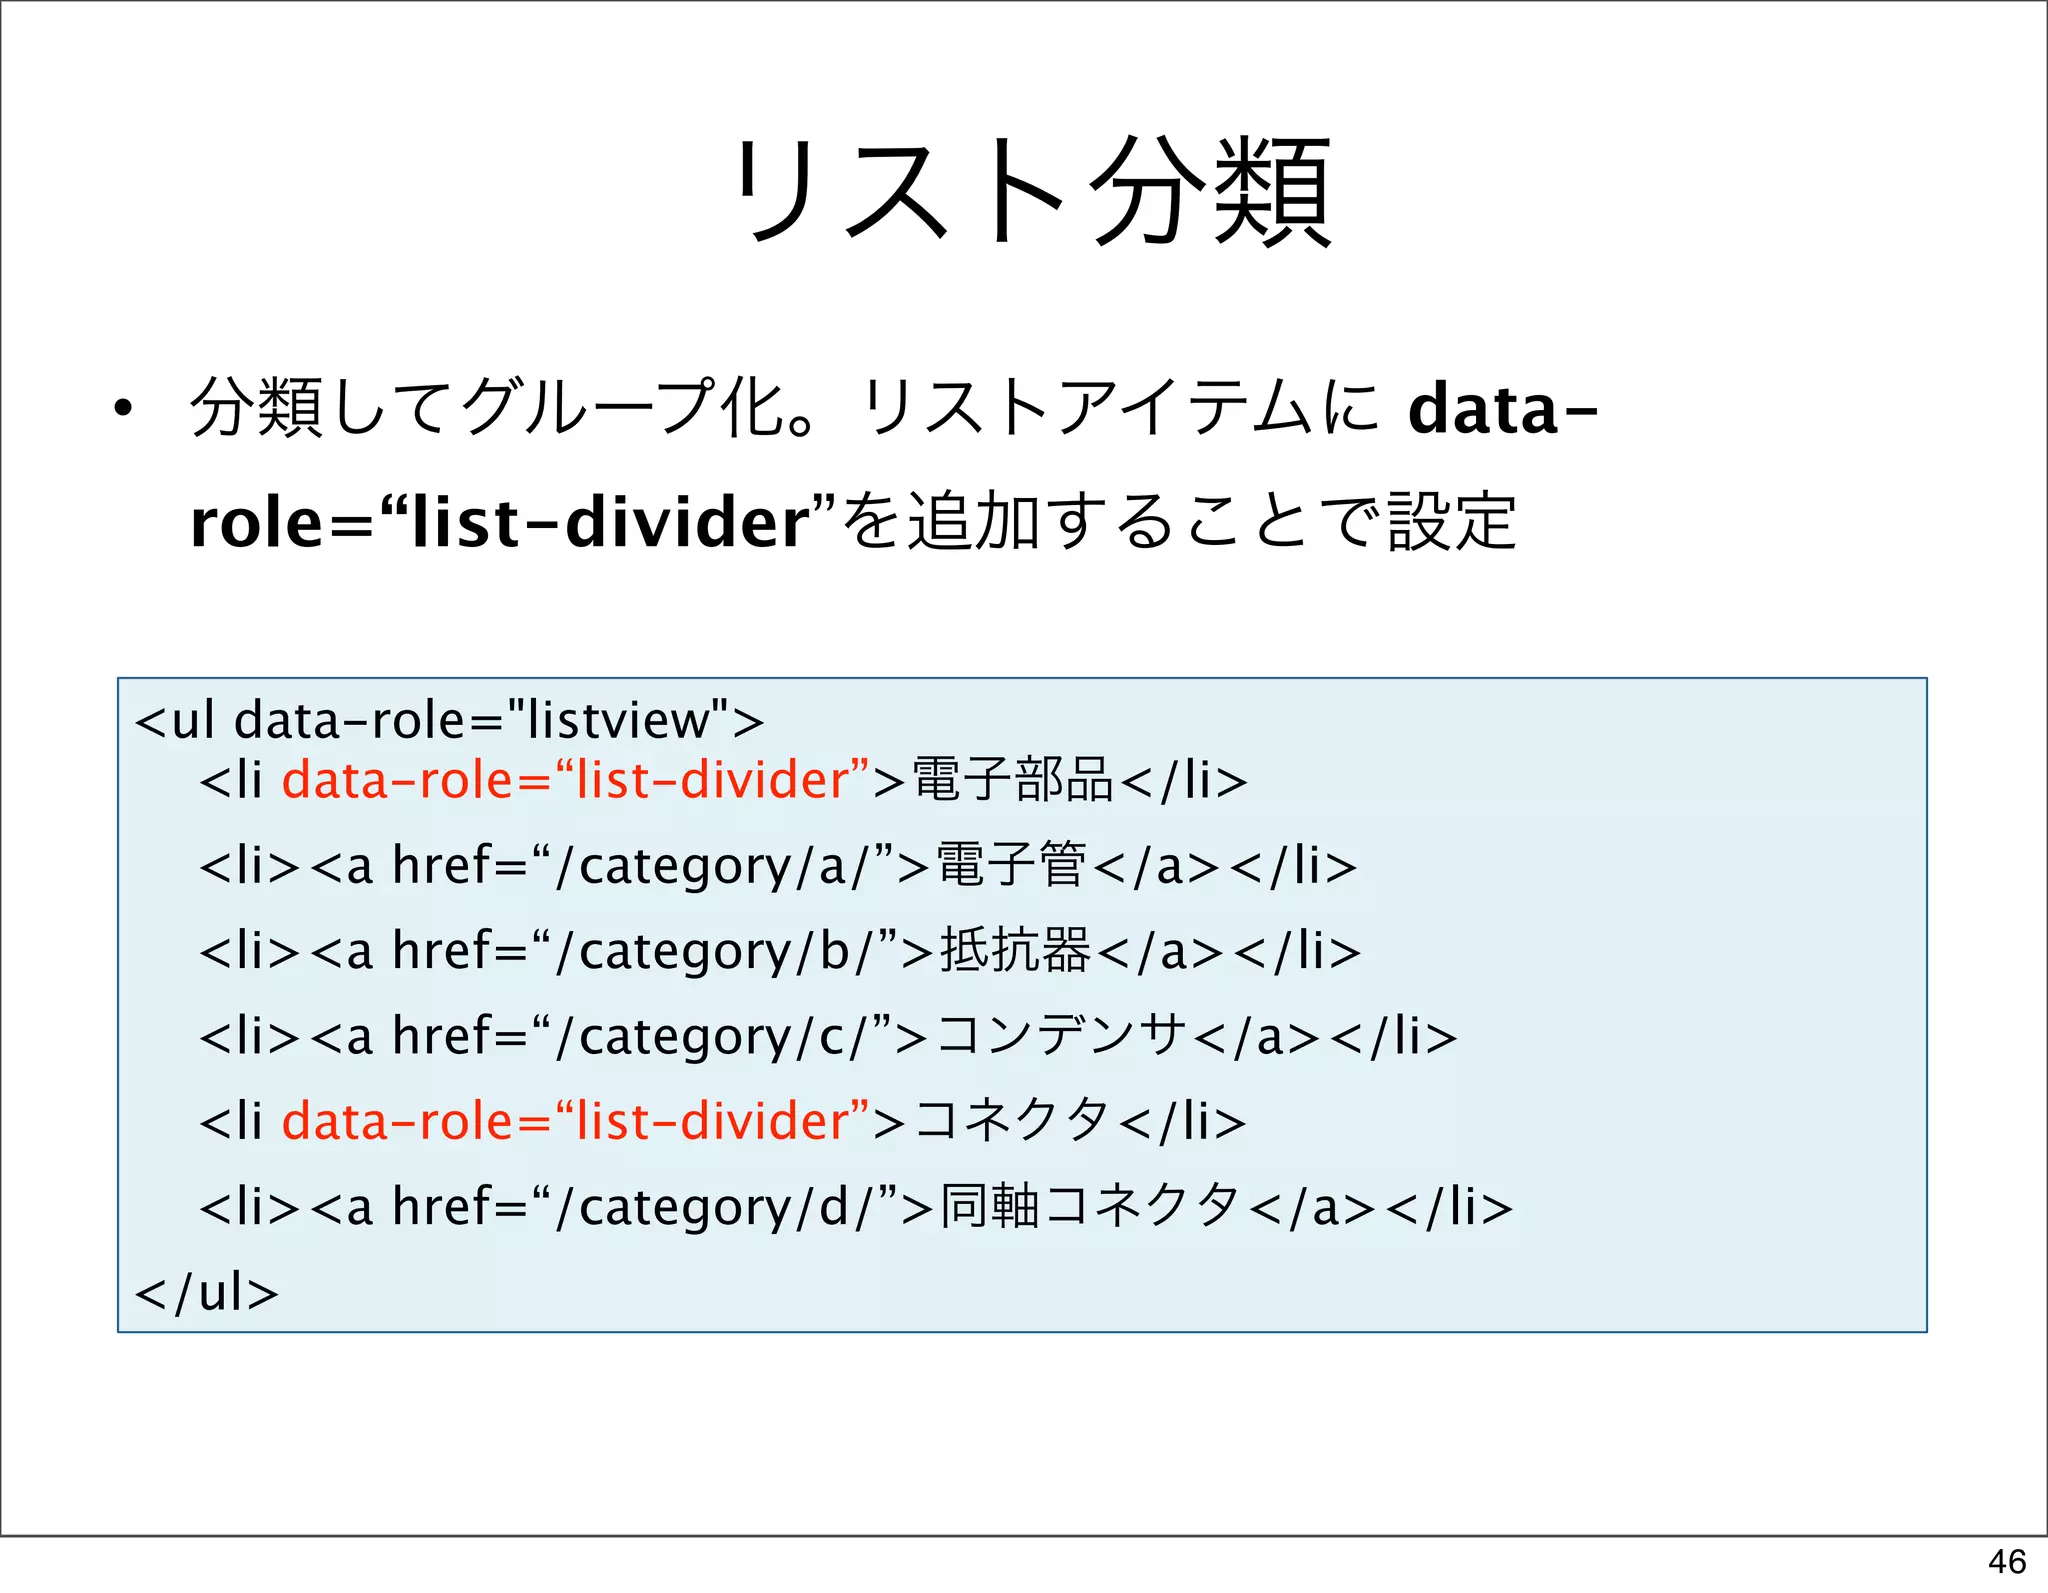Click the code line with 抵抗器

coord(780,951)
